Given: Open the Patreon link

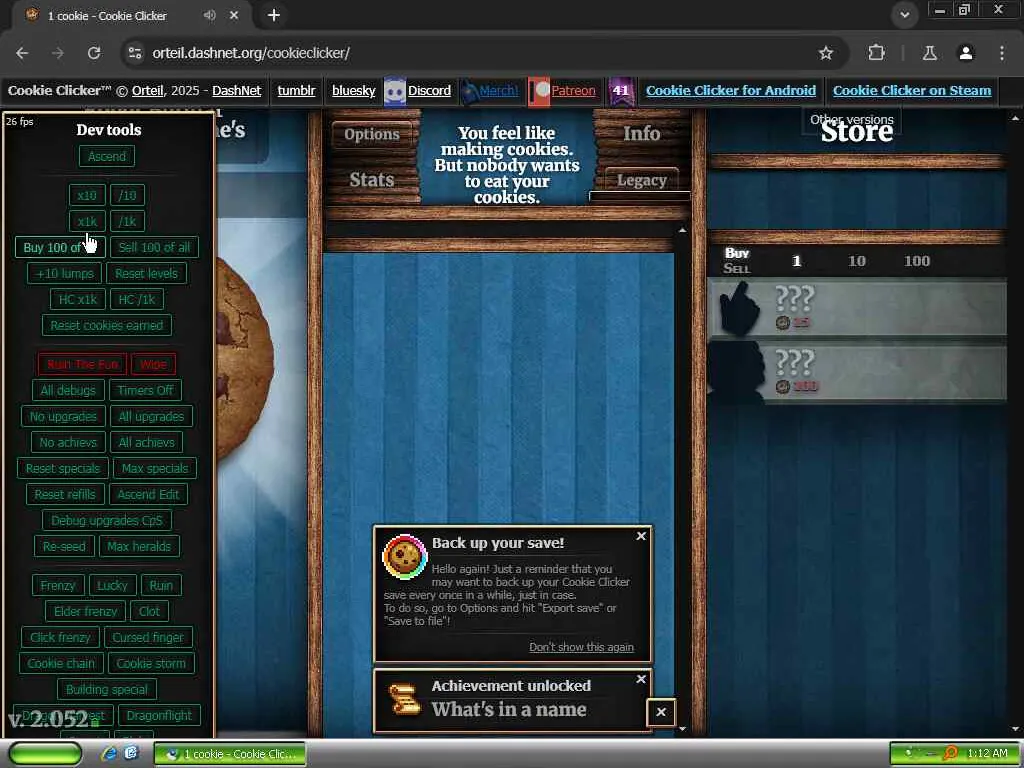Looking at the screenshot, I should [573, 91].
